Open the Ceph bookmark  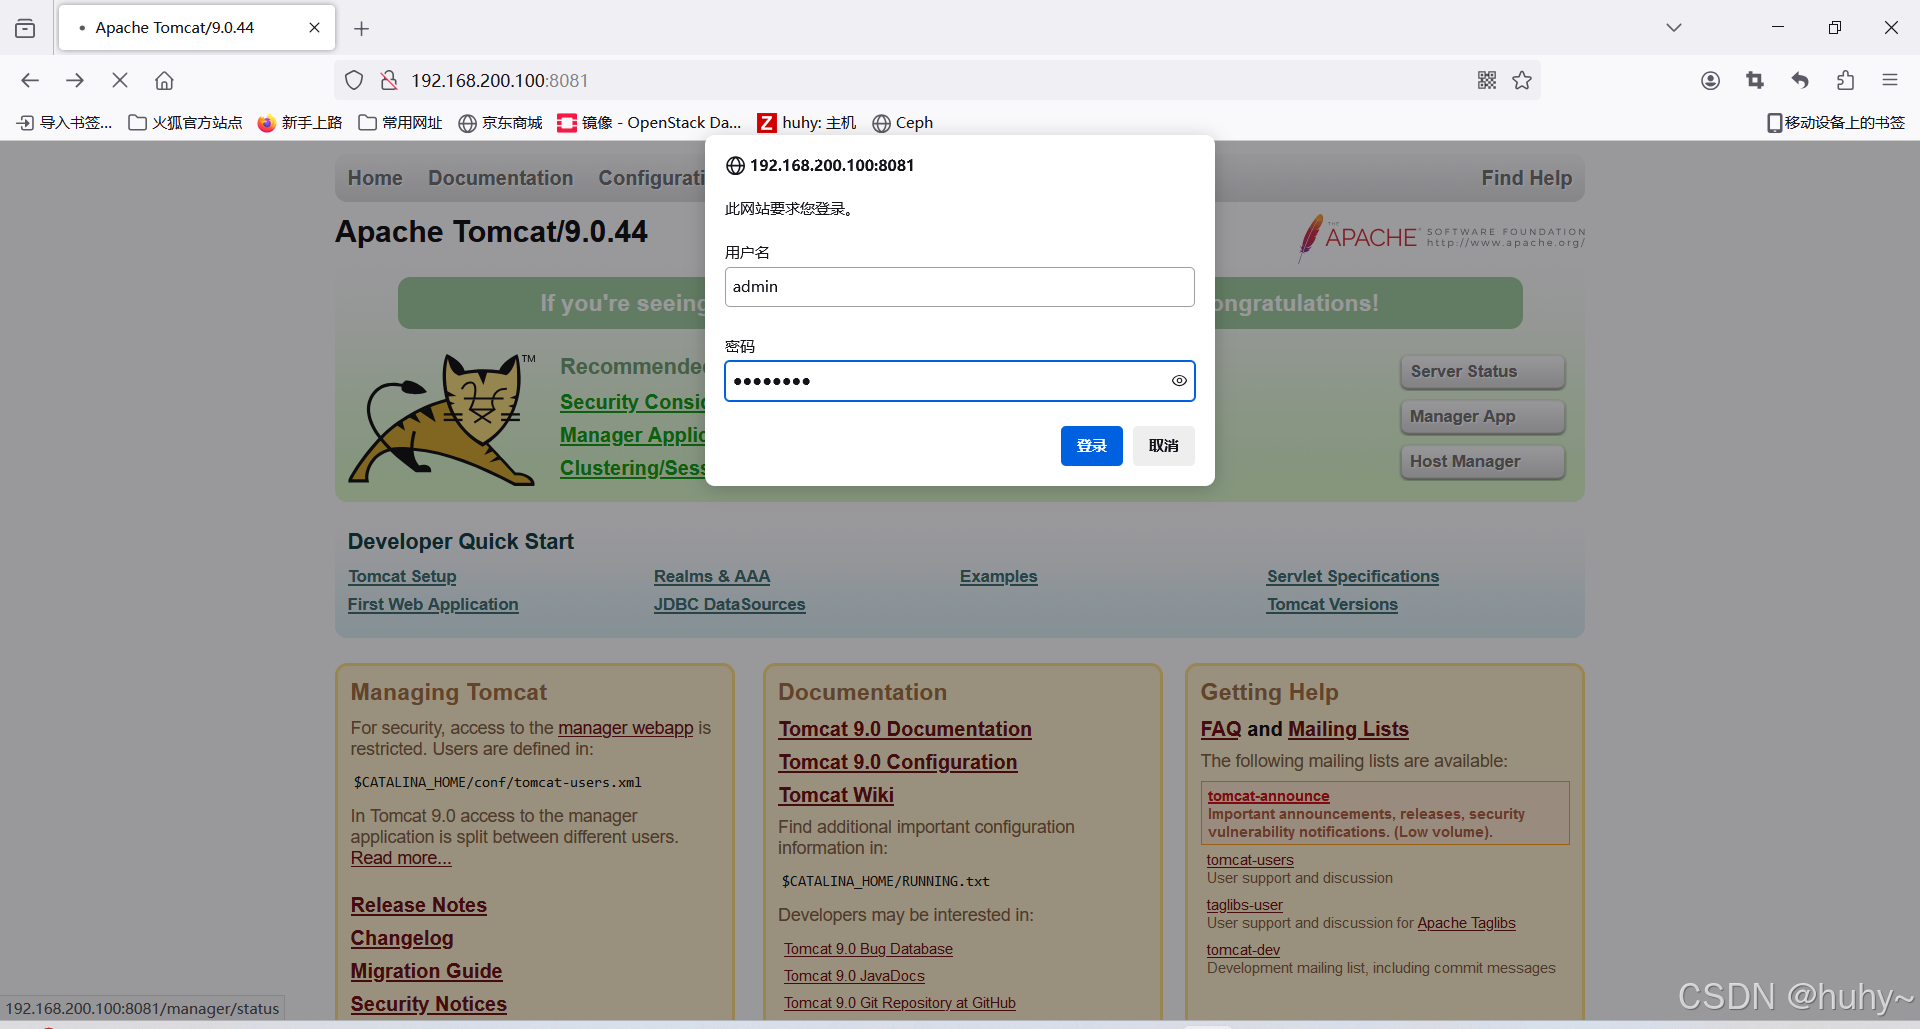pos(902,122)
